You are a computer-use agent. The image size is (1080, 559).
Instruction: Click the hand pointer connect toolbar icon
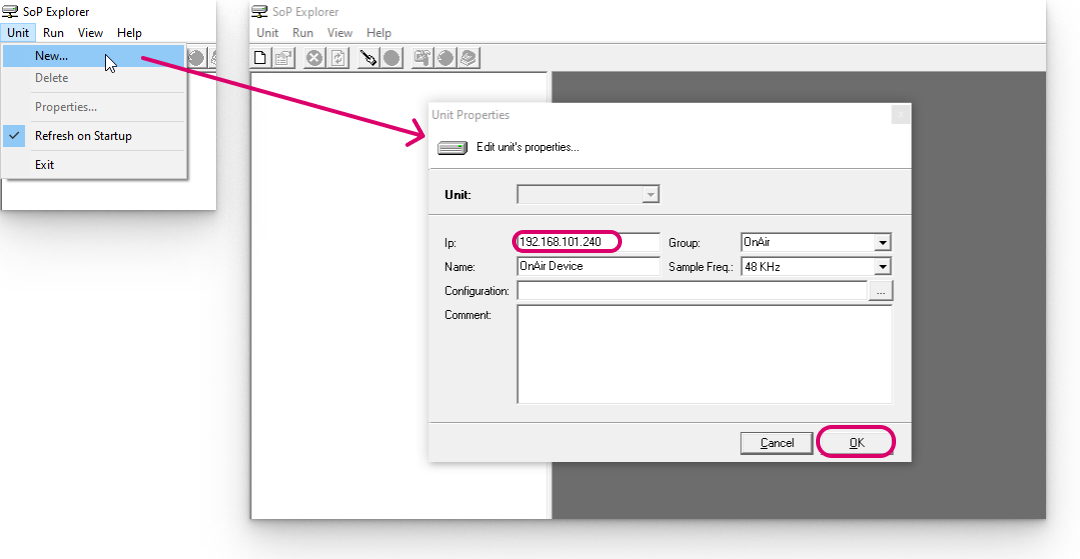coord(369,58)
